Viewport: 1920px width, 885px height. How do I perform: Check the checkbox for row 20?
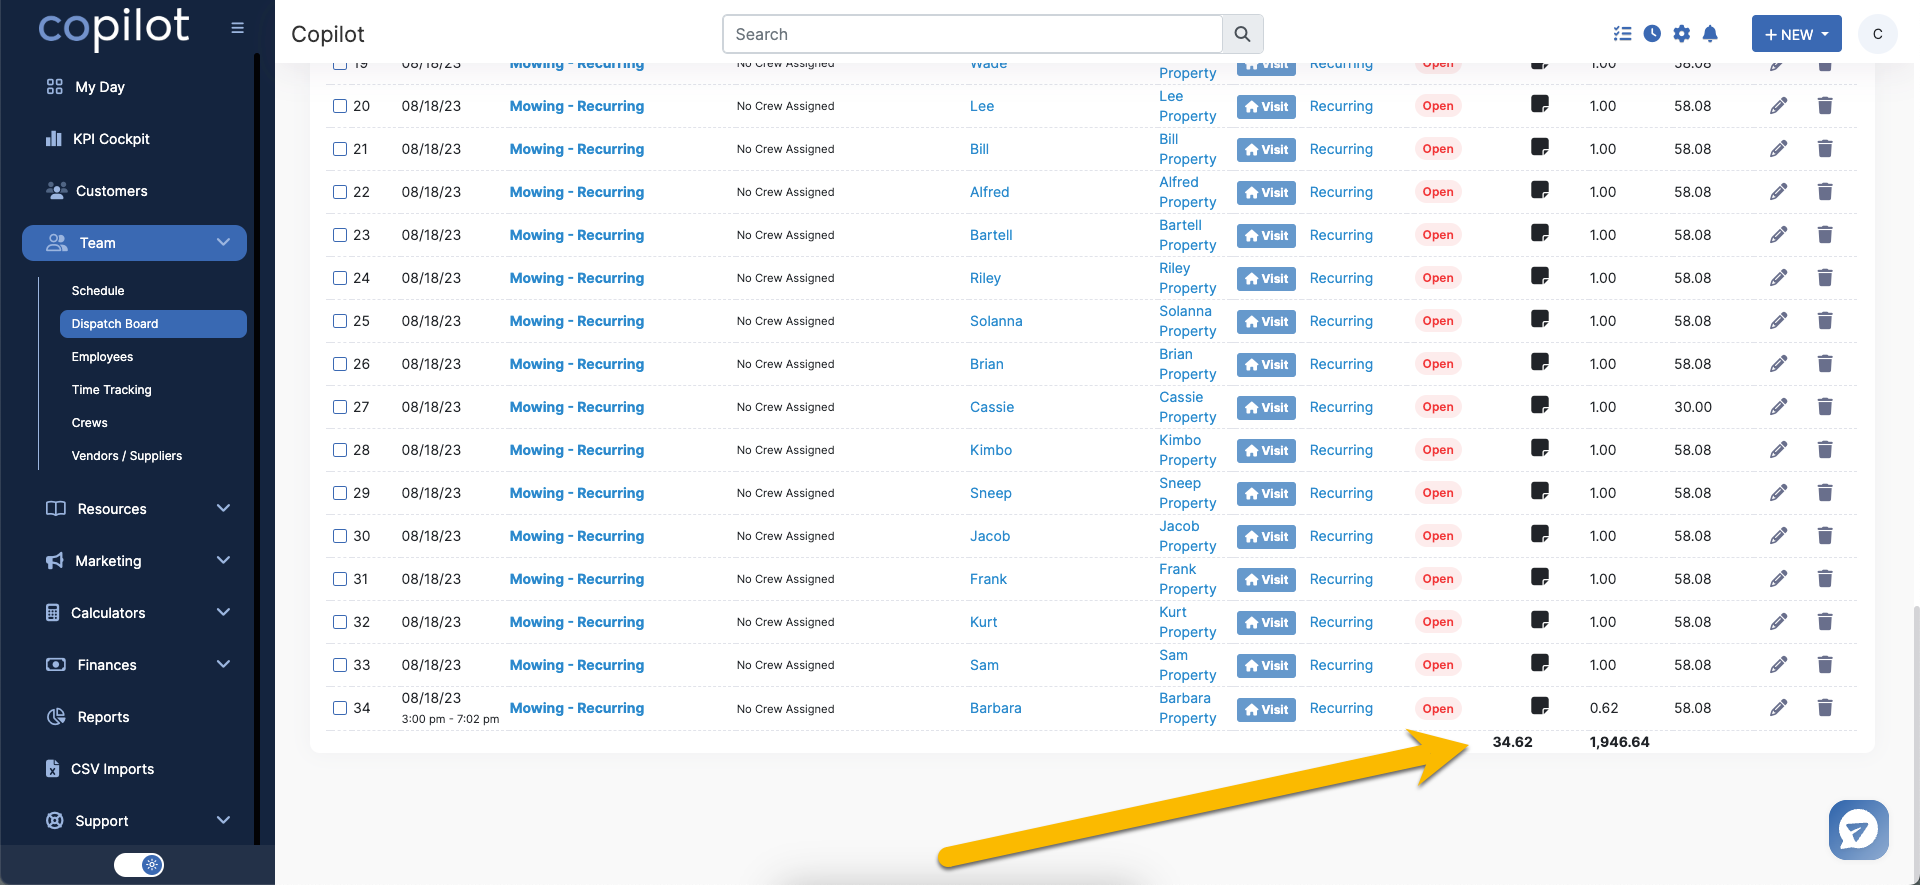pyautogui.click(x=340, y=106)
